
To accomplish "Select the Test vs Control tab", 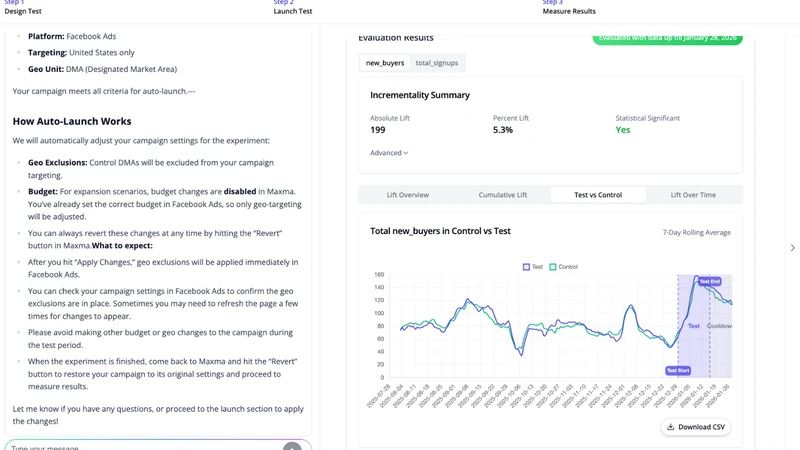I will pyautogui.click(x=598, y=195).
